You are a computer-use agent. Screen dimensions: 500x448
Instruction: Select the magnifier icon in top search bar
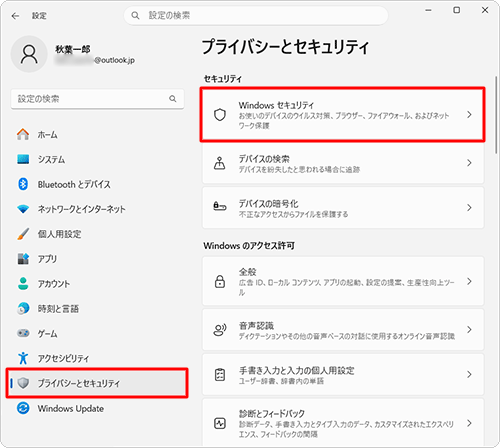[x=135, y=15]
